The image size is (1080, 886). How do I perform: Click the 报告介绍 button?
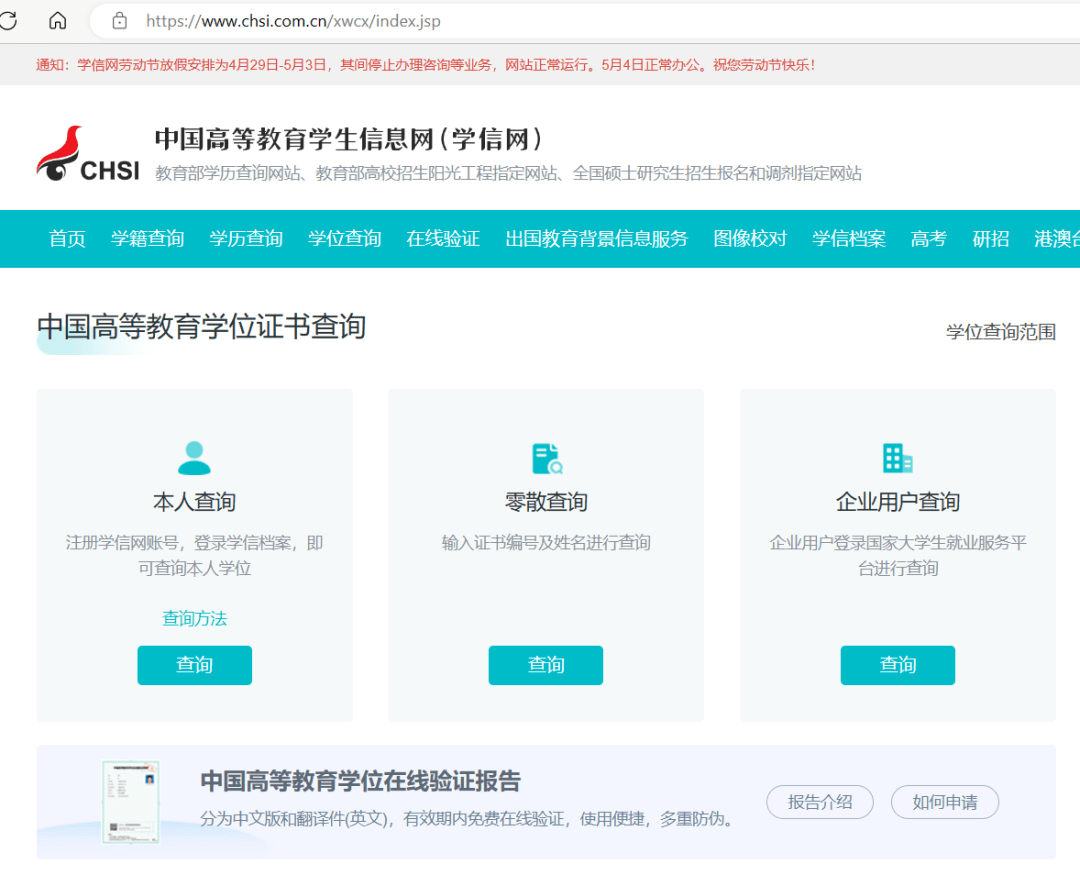[820, 802]
